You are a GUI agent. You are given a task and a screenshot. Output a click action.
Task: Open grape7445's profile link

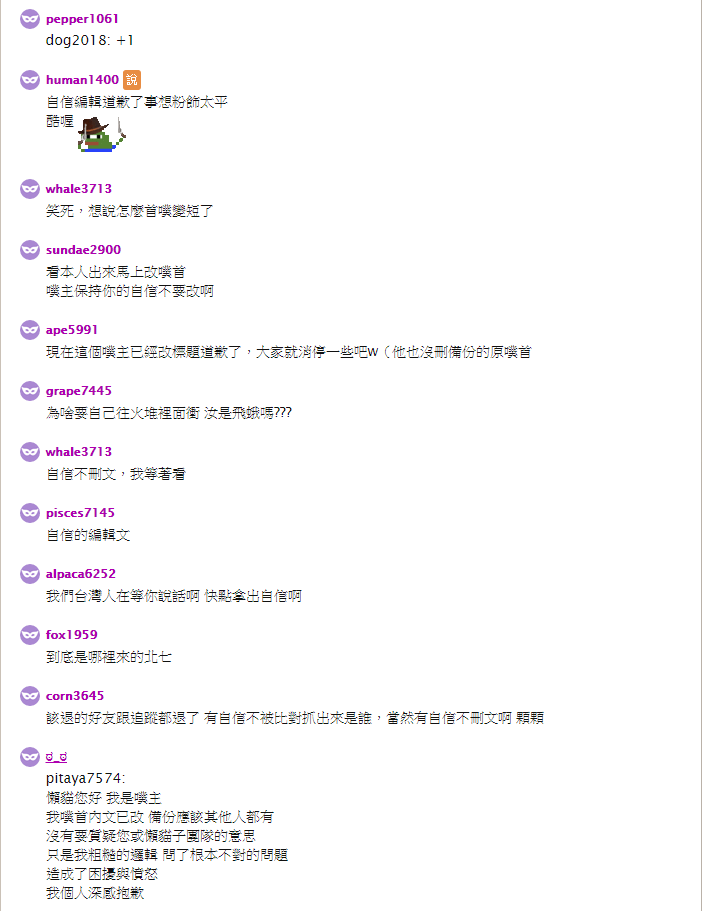78,391
